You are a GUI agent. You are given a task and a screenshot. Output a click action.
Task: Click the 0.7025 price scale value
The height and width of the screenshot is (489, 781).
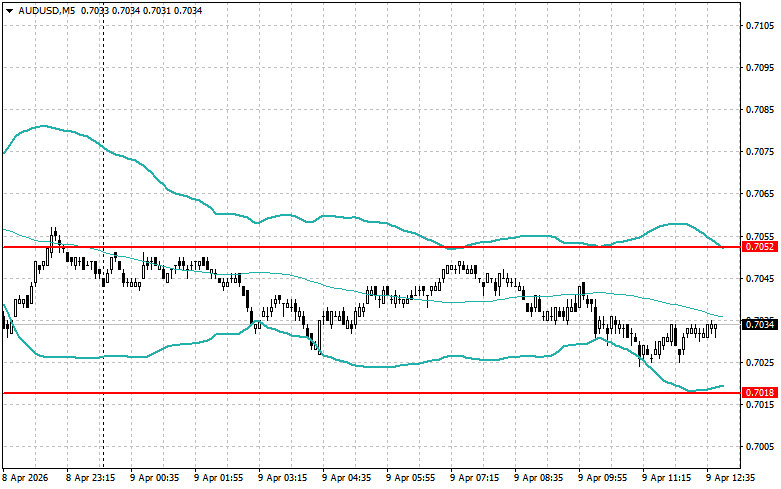(760, 362)
